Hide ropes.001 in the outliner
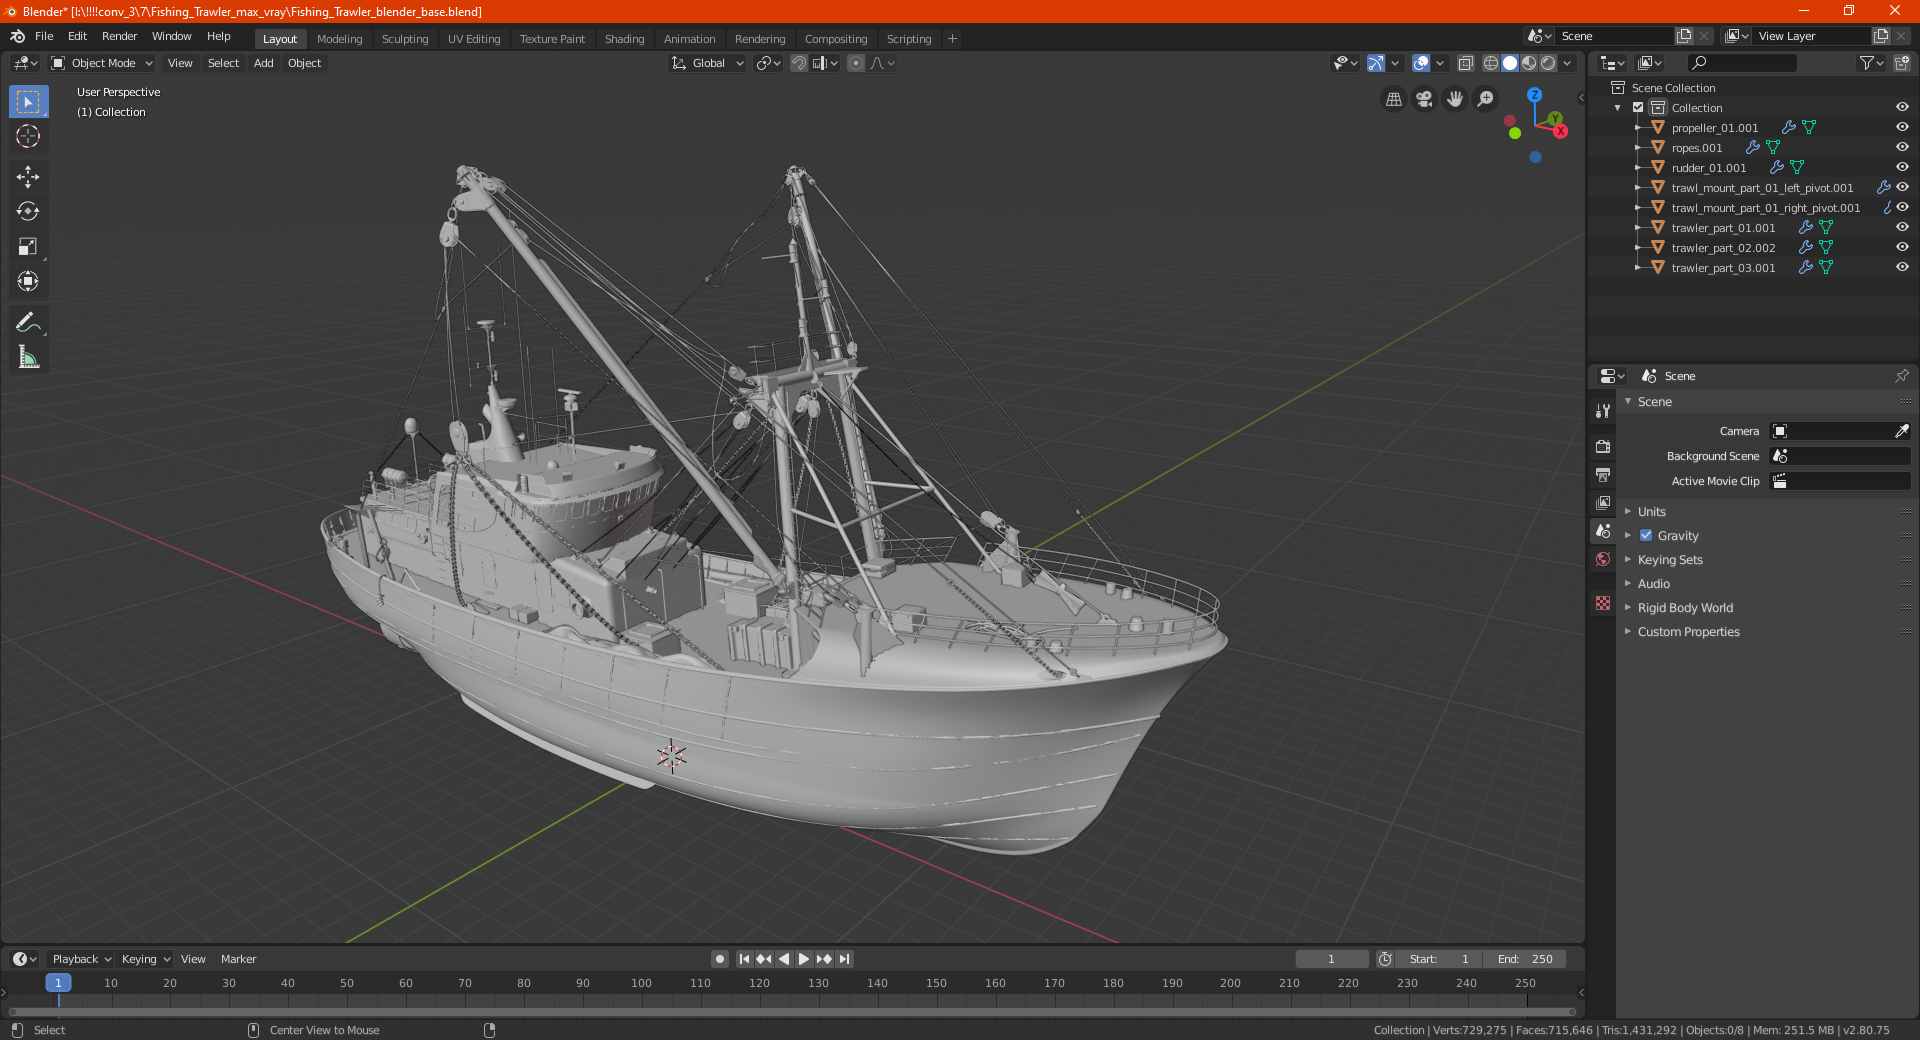 (x=1902, y=147)
